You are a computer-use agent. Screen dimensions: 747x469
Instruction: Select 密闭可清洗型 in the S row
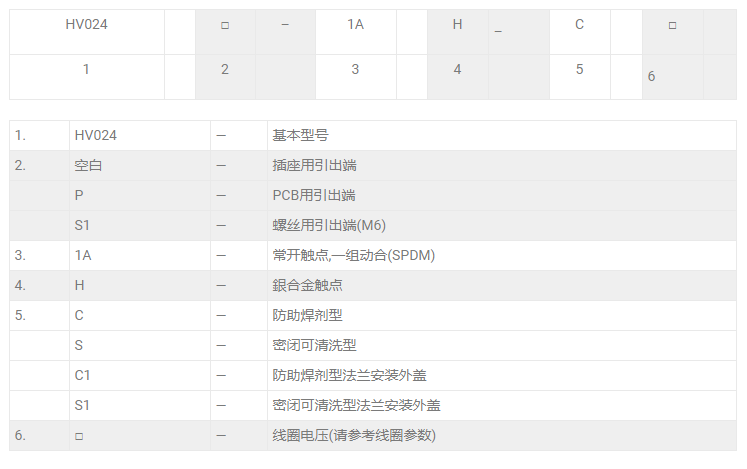click(x=314, y=345)
